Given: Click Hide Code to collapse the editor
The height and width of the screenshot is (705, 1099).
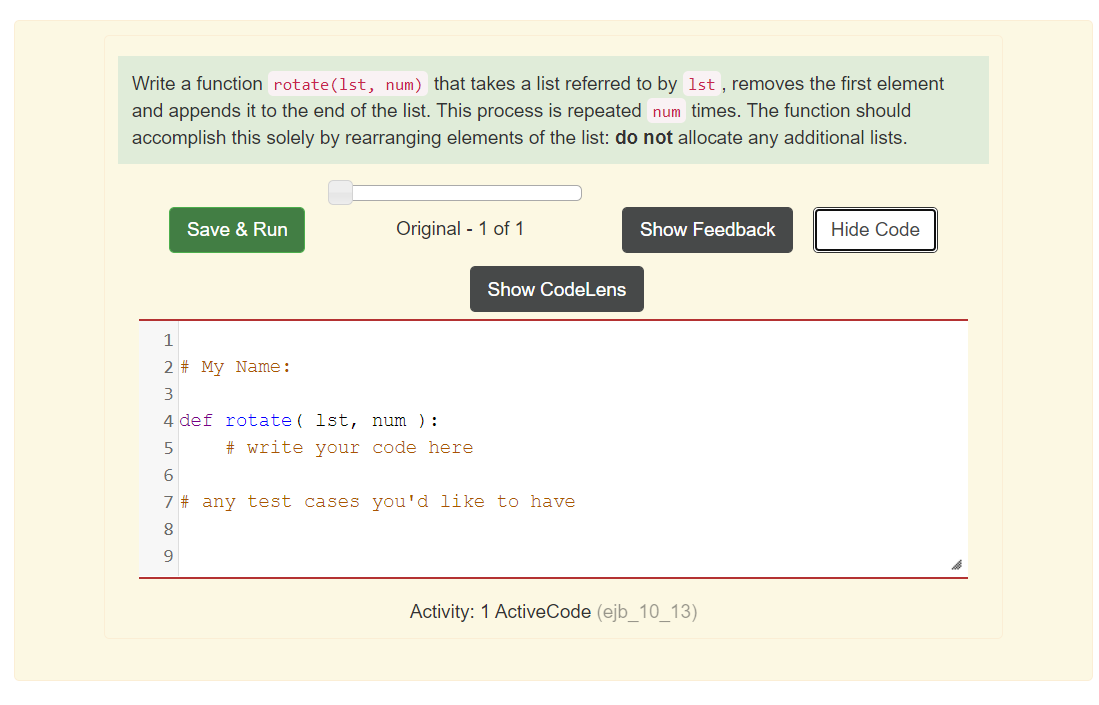Looking at the screenshot, I should 874,229.
